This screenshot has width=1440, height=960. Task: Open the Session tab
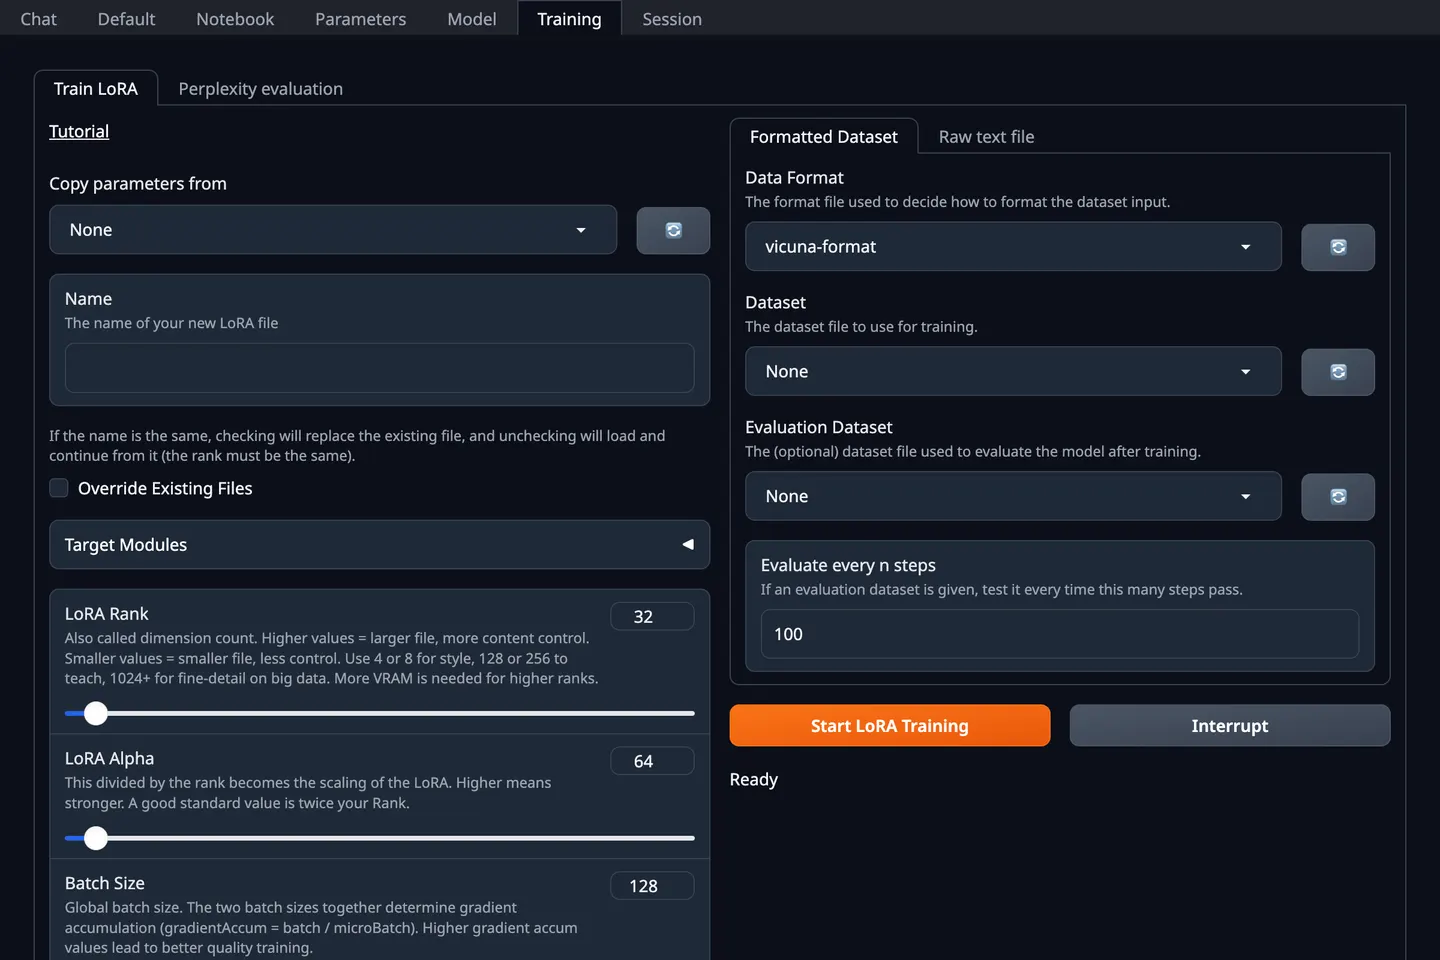[x=672, y=19]
